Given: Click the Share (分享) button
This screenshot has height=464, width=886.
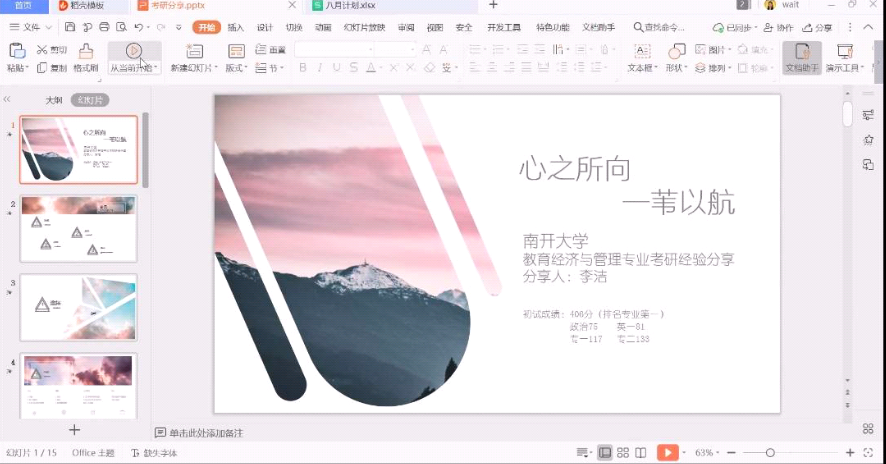Looking at the screenshot, I should tap(817, 28).
